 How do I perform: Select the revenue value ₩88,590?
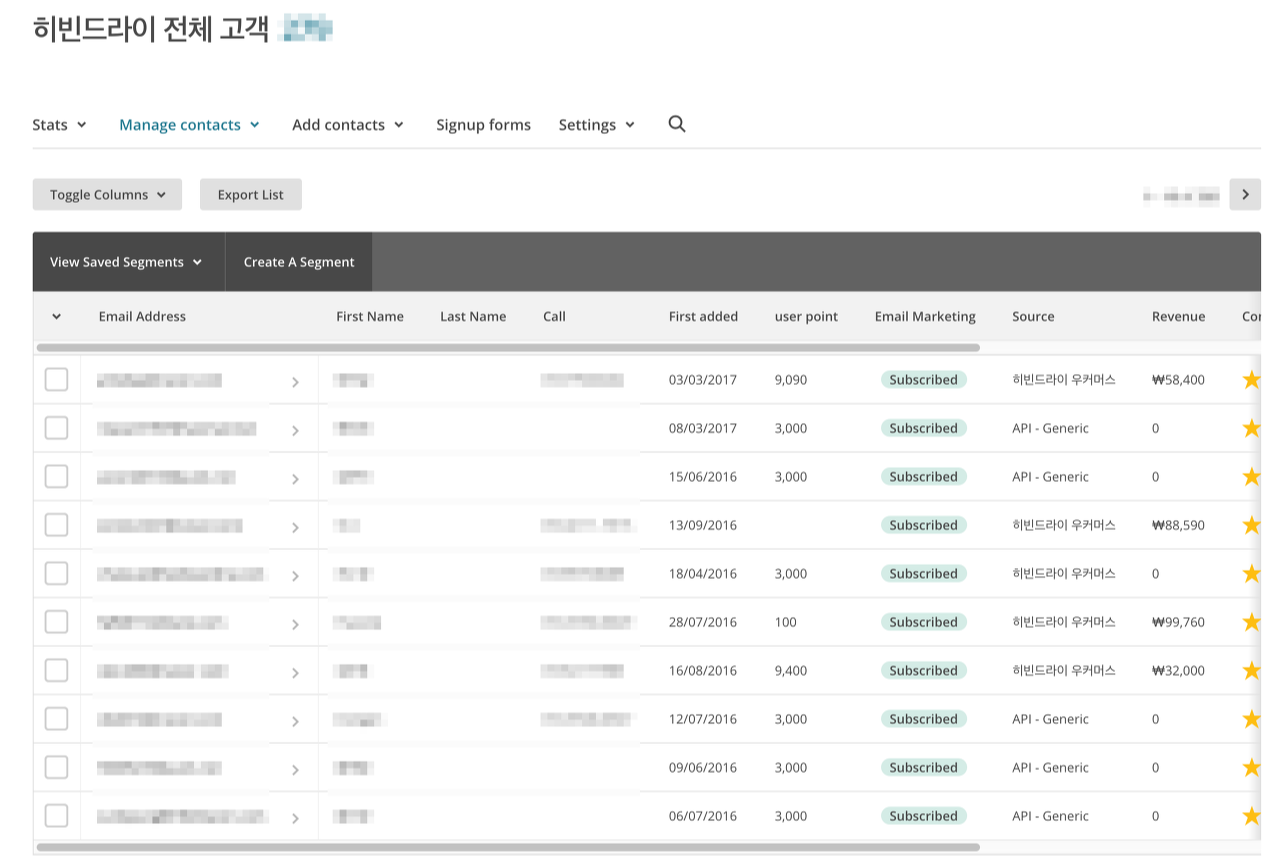1178,525
